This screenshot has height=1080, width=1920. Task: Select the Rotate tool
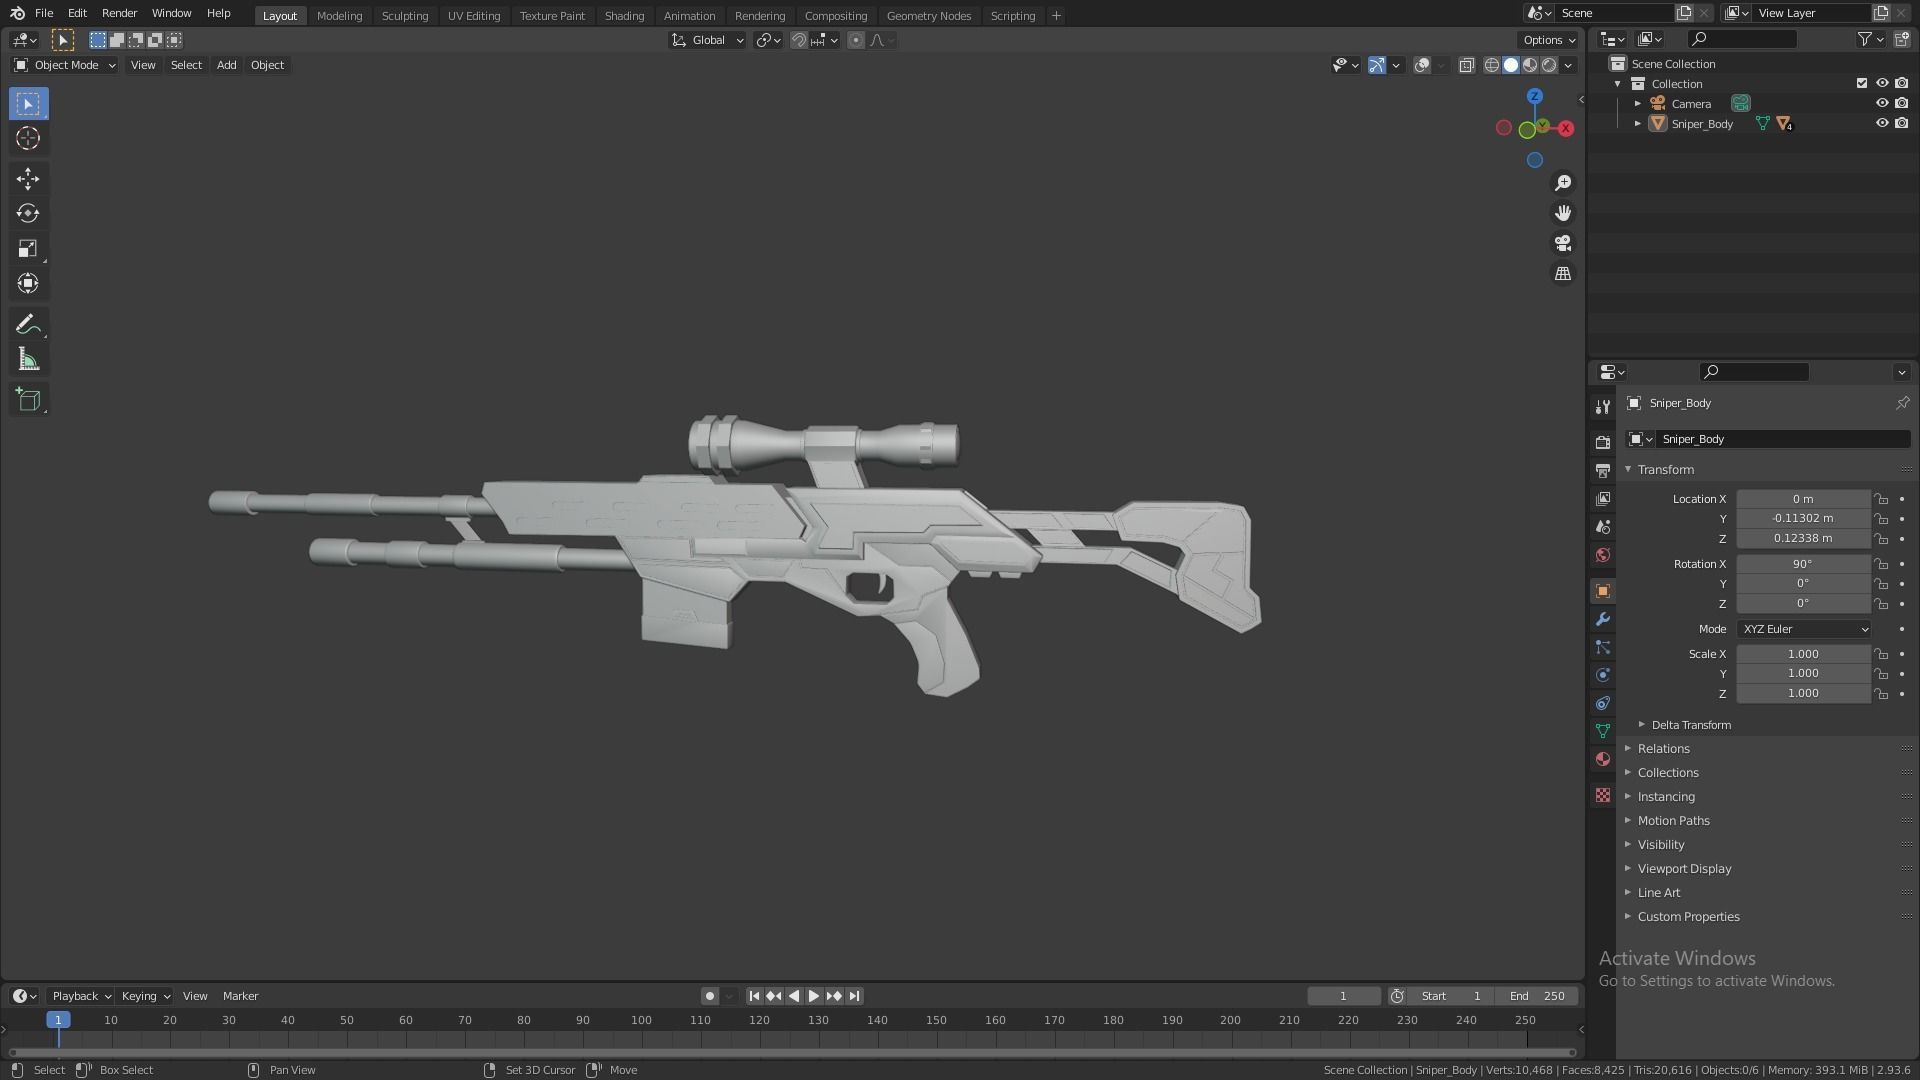click(27, 213)
